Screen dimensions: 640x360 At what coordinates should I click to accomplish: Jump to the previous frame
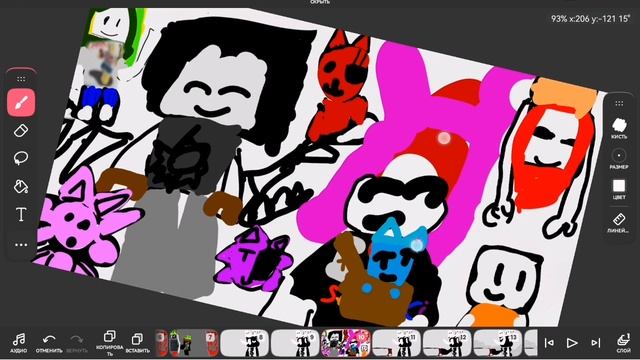(x=549, y=343)
